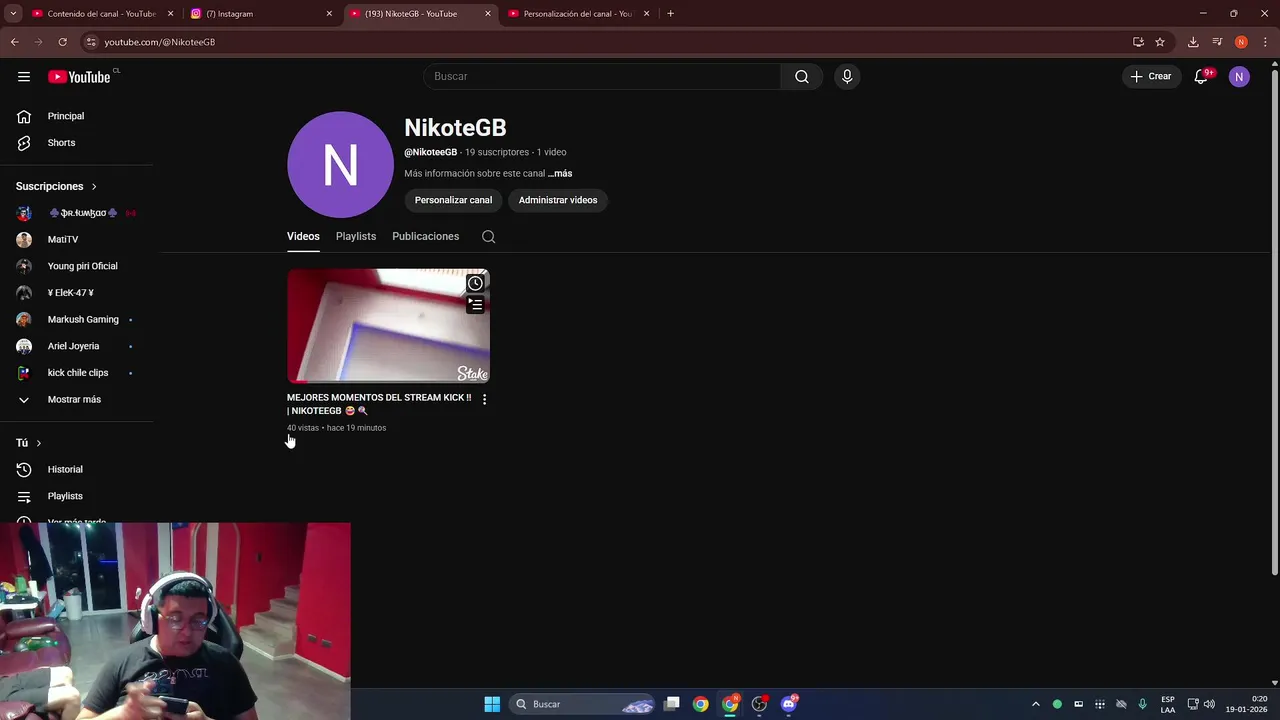Switch to the Instagram browser tab
The height and width of the screenshot is (720, 1280).
(x=262, y=14)
